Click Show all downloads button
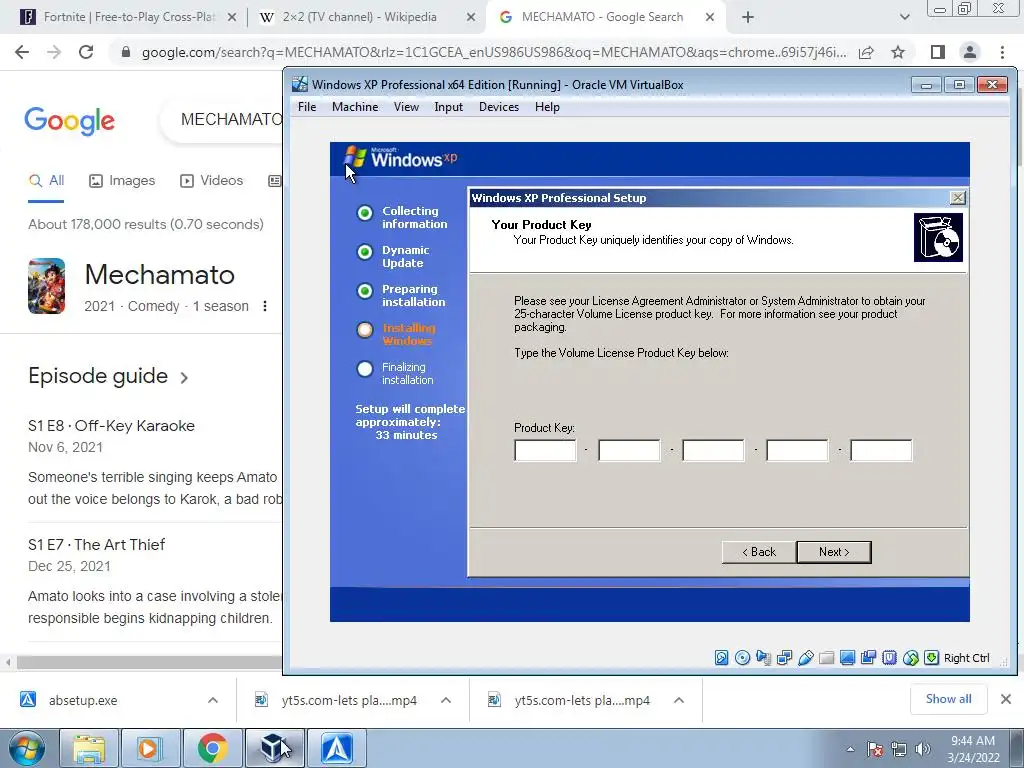This screenshot has height=768, width=1024. 948,699
